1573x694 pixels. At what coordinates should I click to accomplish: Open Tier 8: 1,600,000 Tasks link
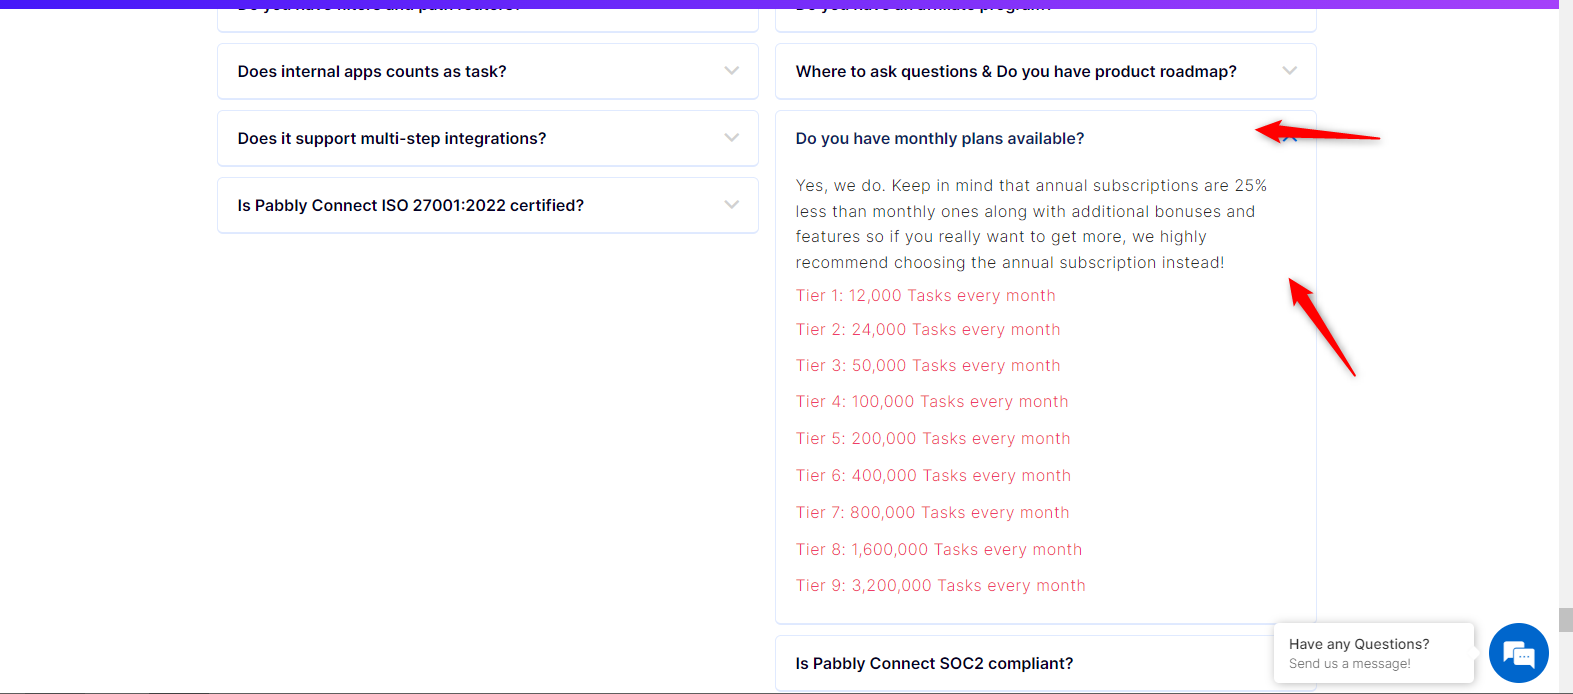(939, 550)
